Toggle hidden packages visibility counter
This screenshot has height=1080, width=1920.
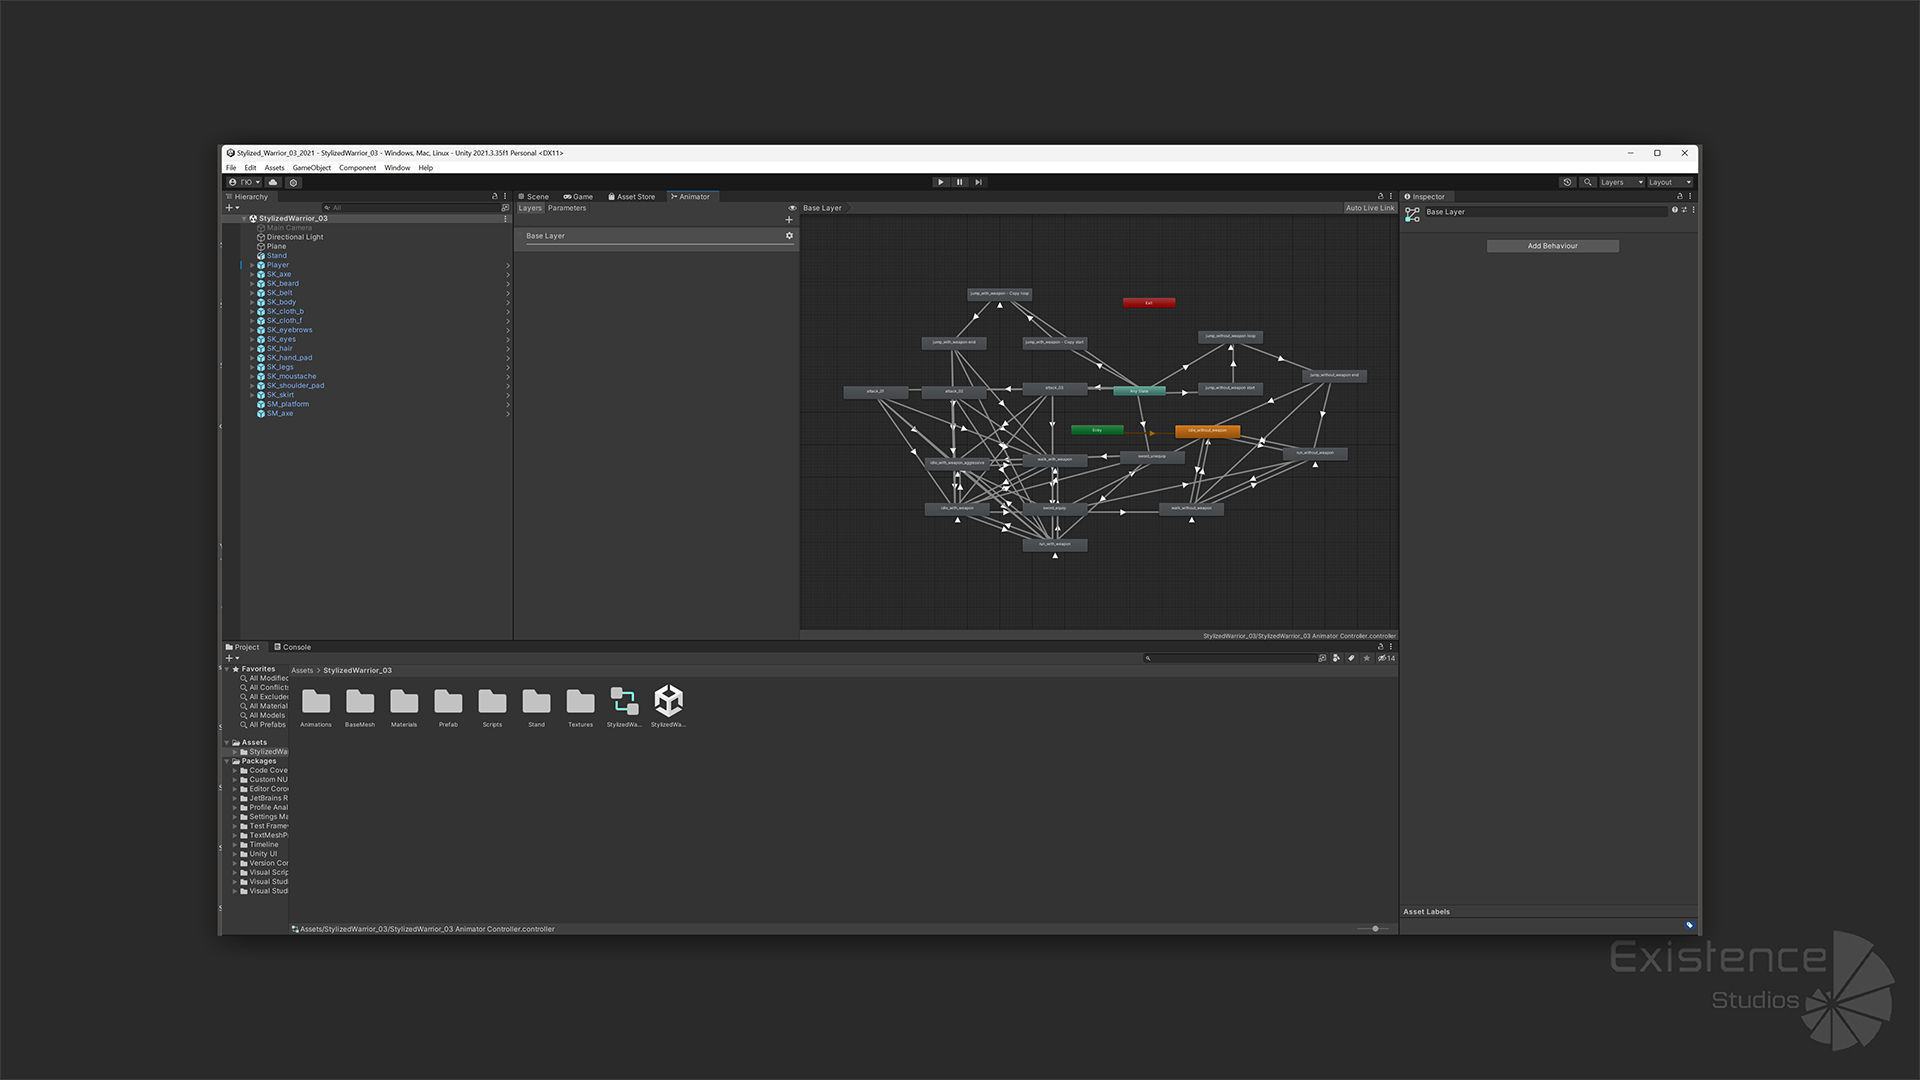[1386, 658]
